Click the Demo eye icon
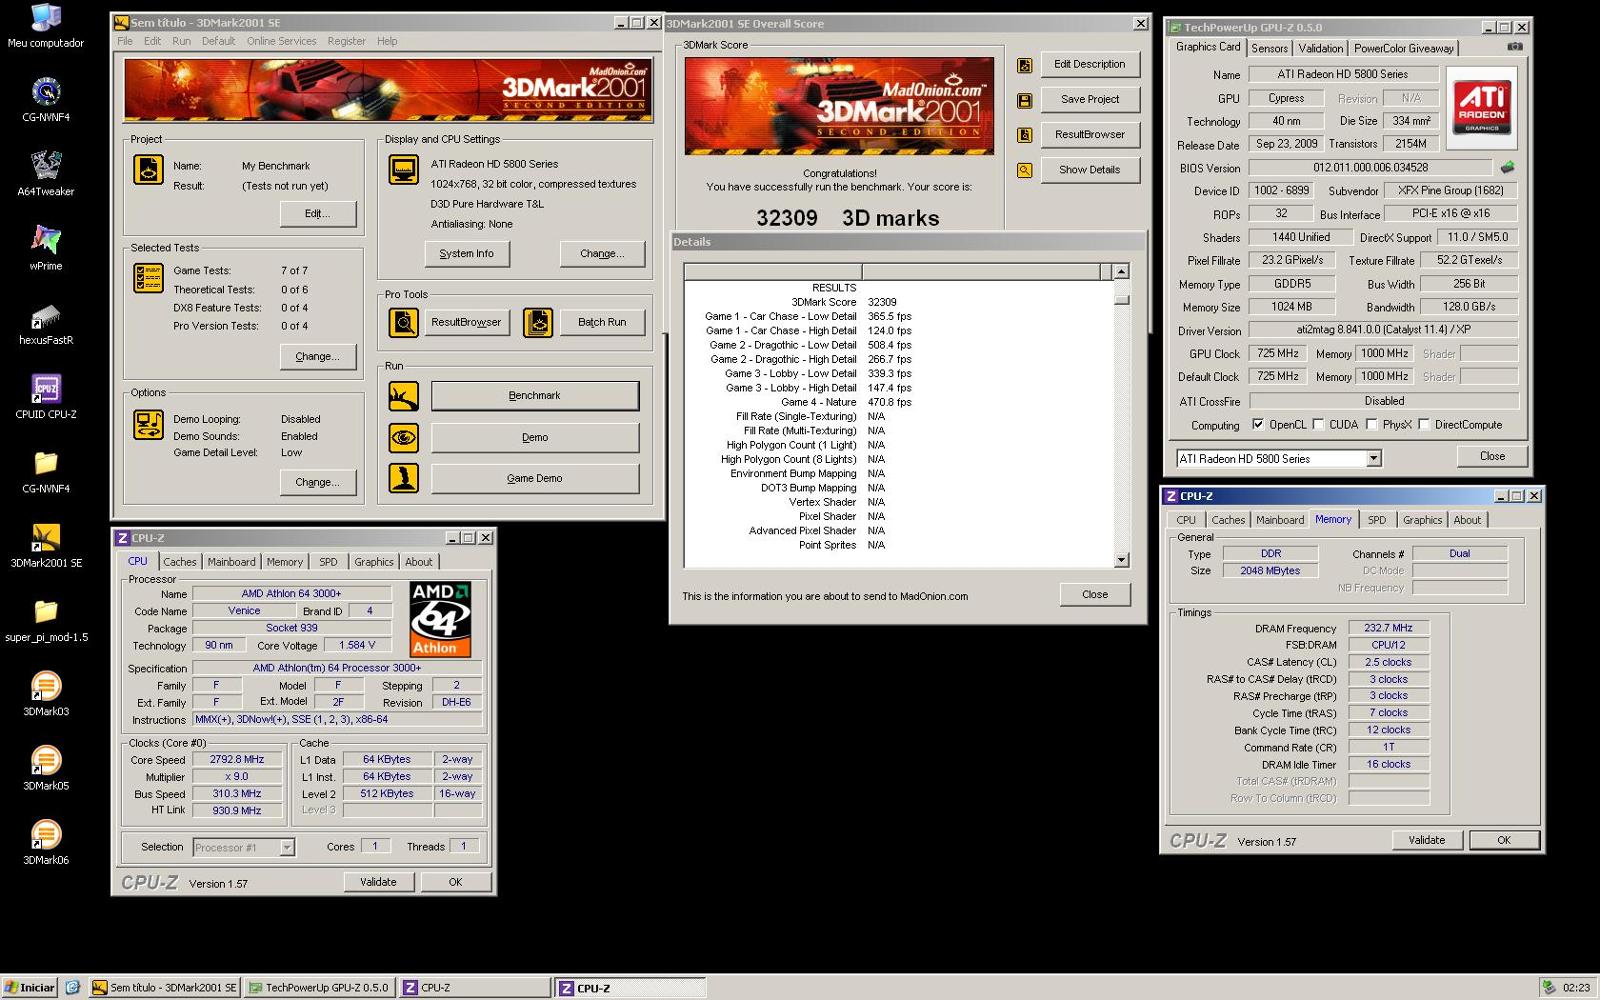Screen dimensions: 1600x1000 point(404,437)
